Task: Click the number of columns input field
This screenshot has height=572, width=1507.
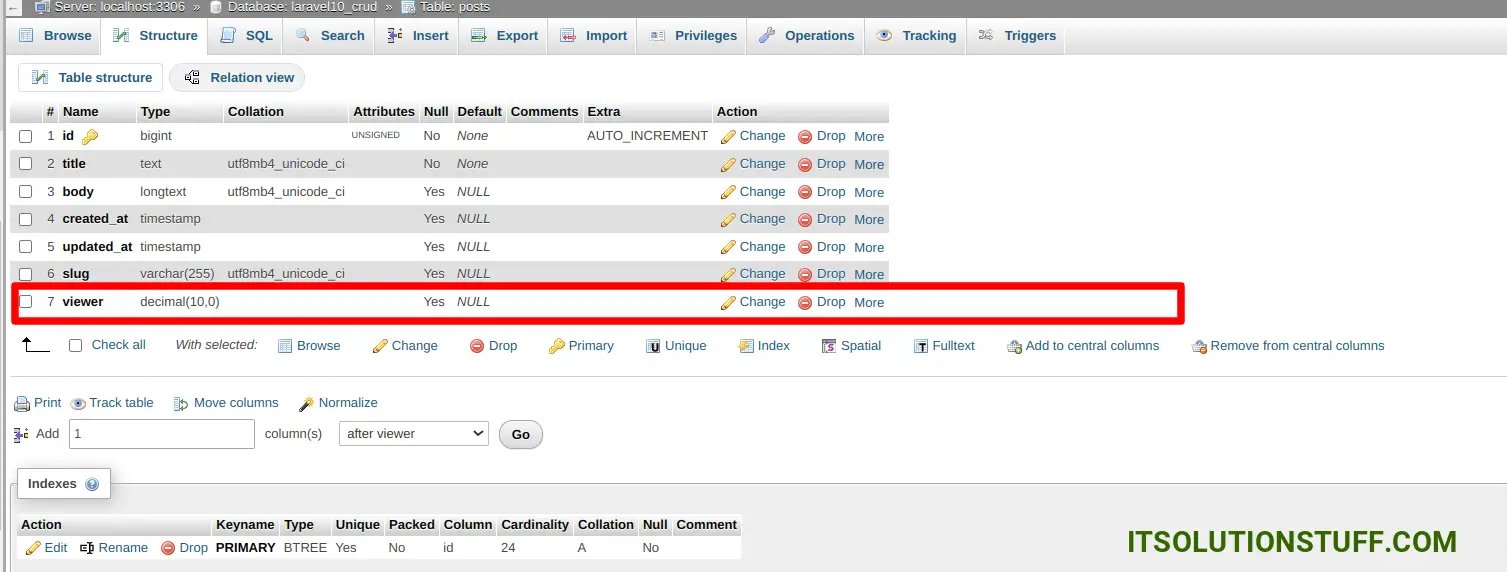Action: point(162,434)
